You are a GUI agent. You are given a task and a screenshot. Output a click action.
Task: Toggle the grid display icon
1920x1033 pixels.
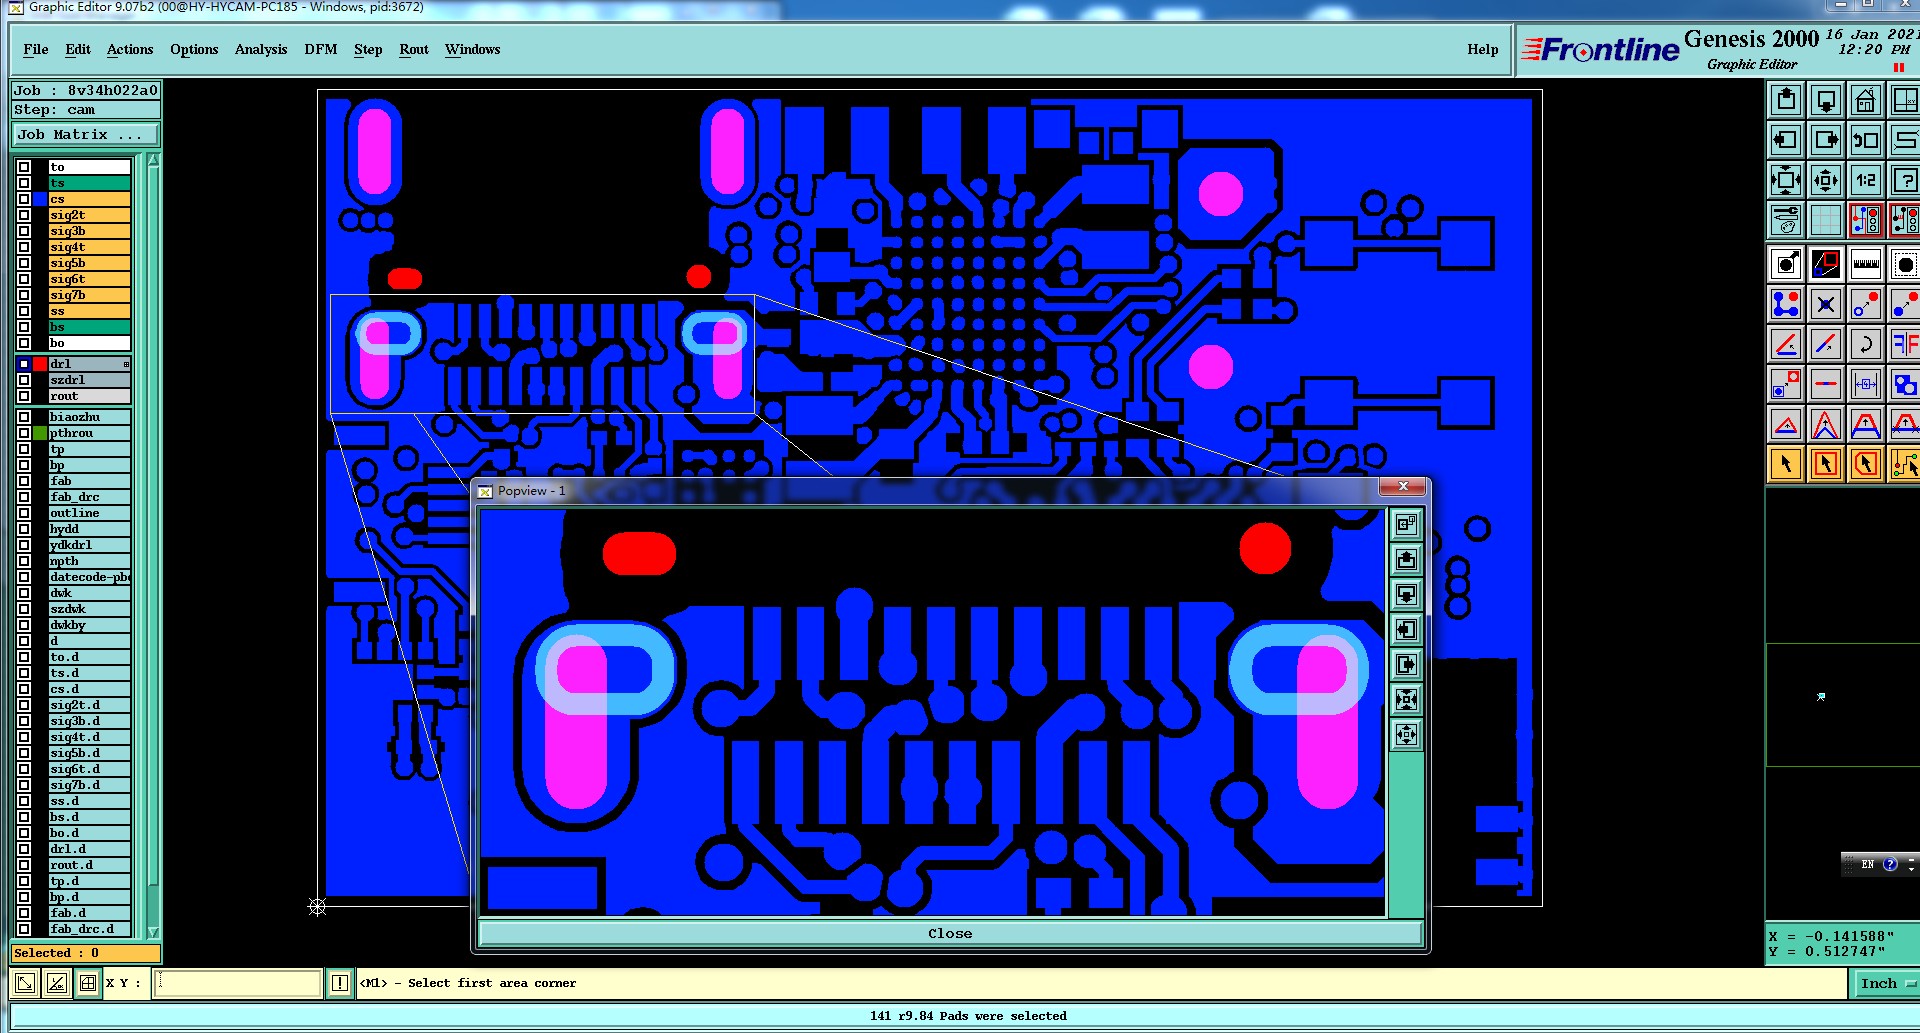[1825, 220]
